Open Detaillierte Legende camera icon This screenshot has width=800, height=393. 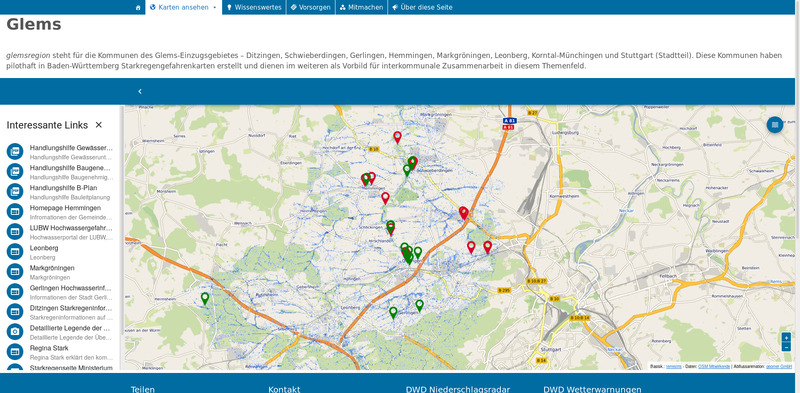[x=15, y=332]
